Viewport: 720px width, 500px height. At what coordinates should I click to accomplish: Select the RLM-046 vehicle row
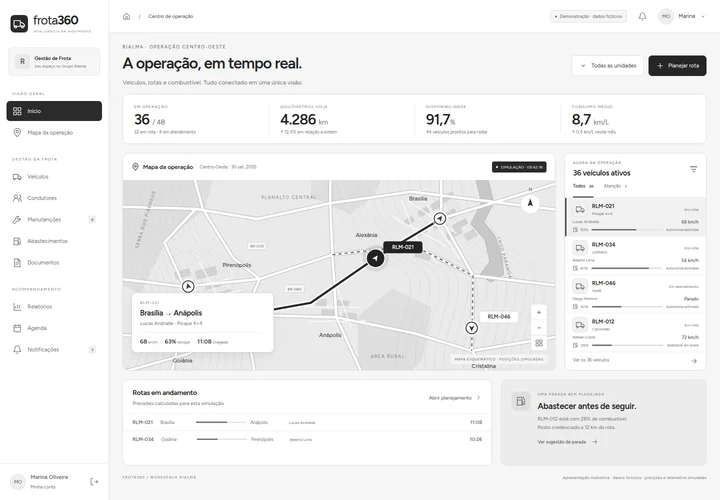(636, 294)
